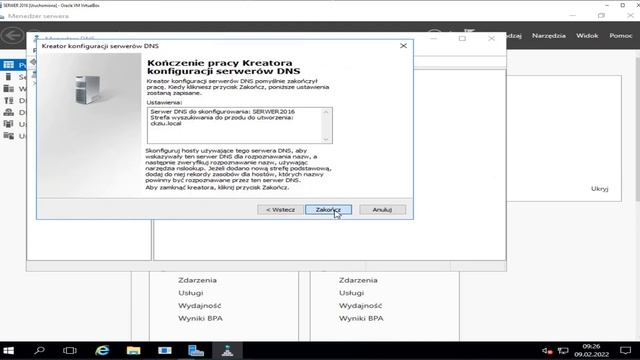This screenshot has width=640, height=360.
Task: Open Zdarzenia in the left tile
Action: pos(197,280)
